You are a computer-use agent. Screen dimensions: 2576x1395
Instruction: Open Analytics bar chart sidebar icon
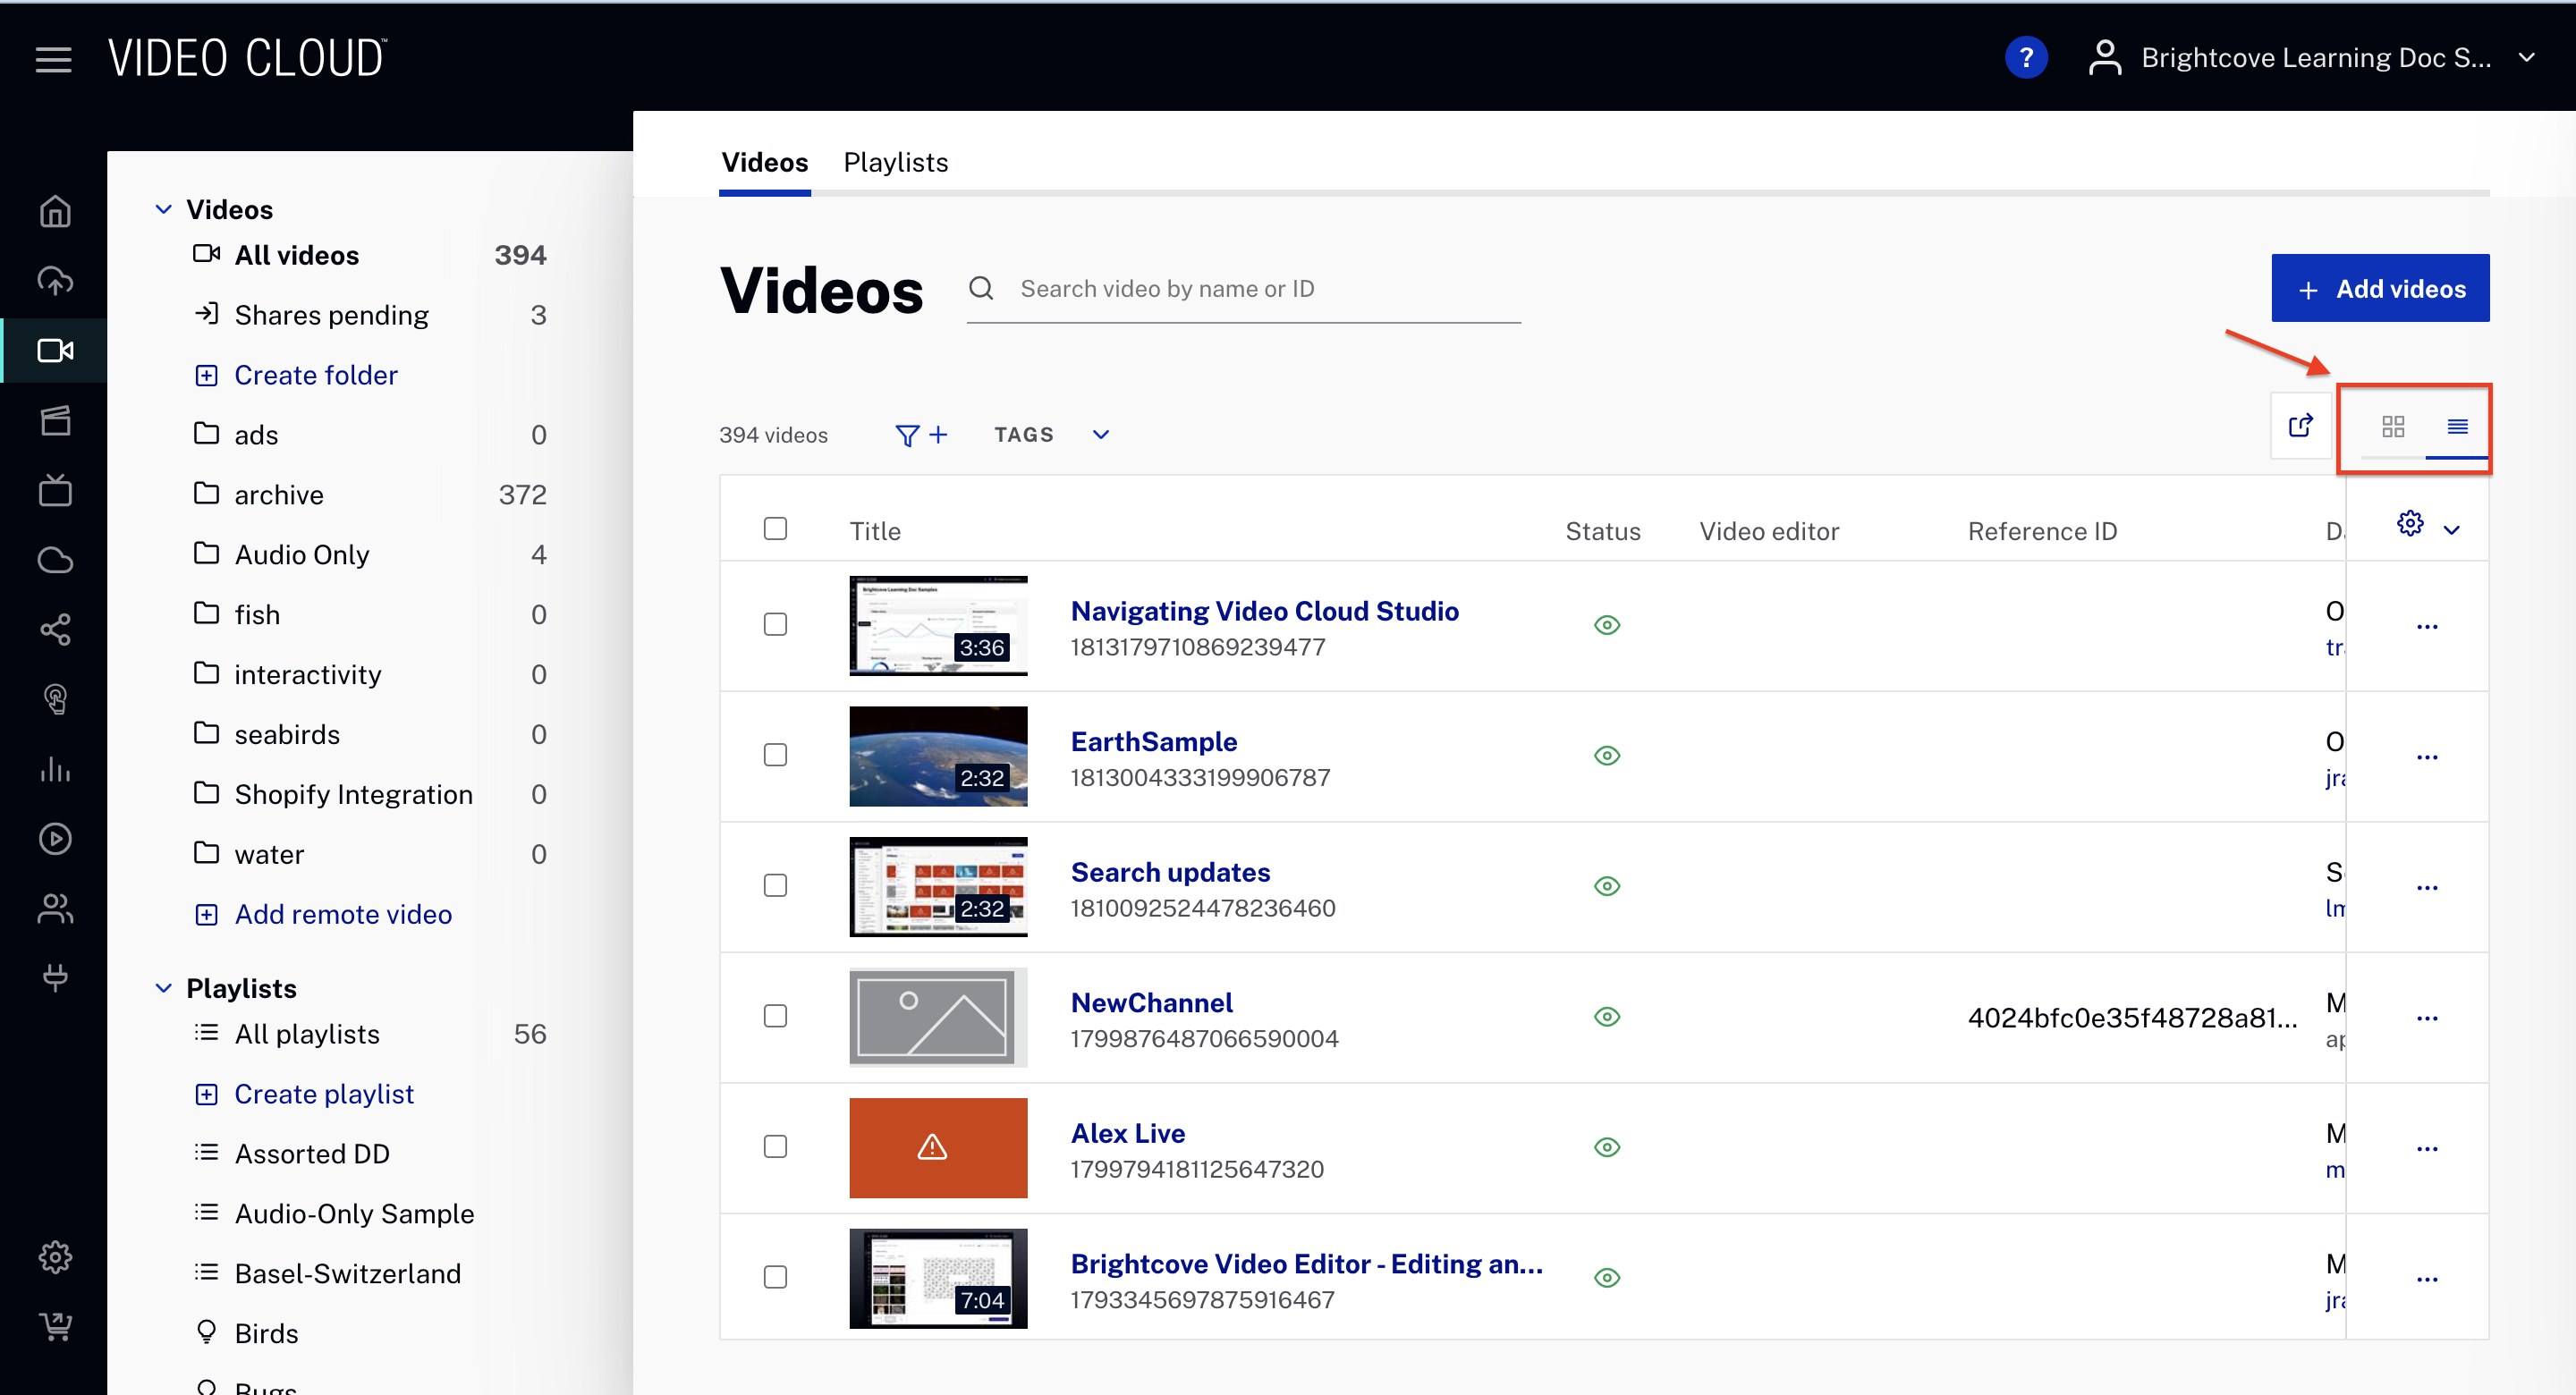pos(55,769)
